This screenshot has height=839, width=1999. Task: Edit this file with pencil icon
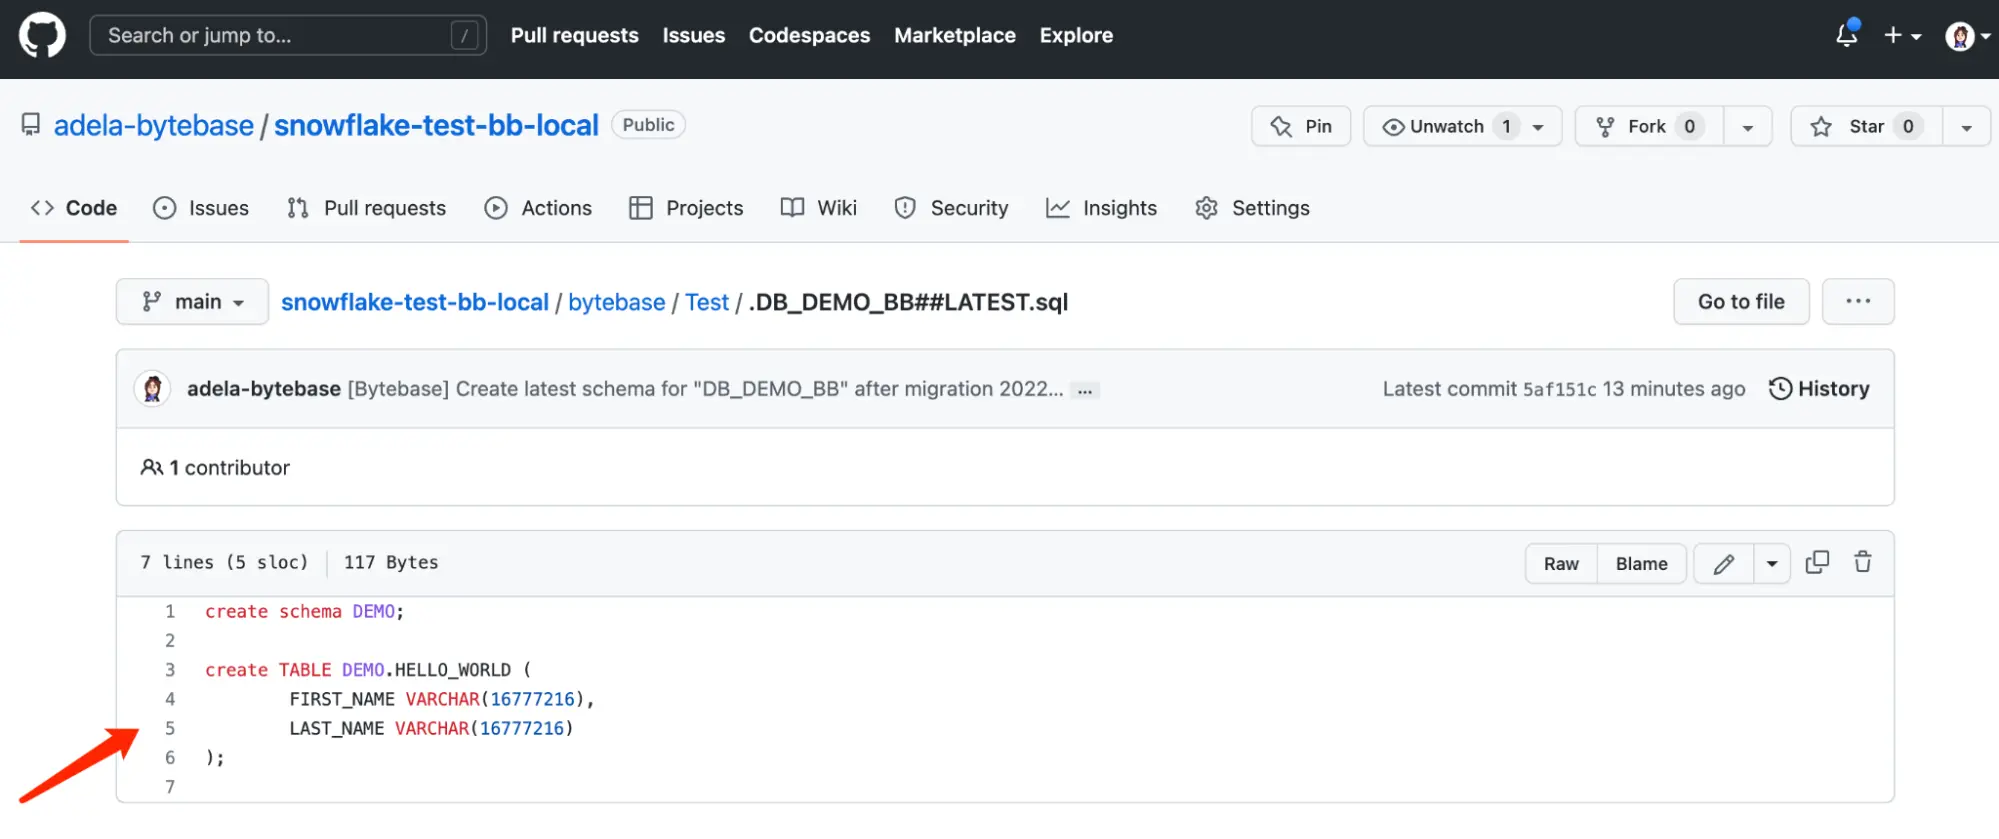(1723, 563)
